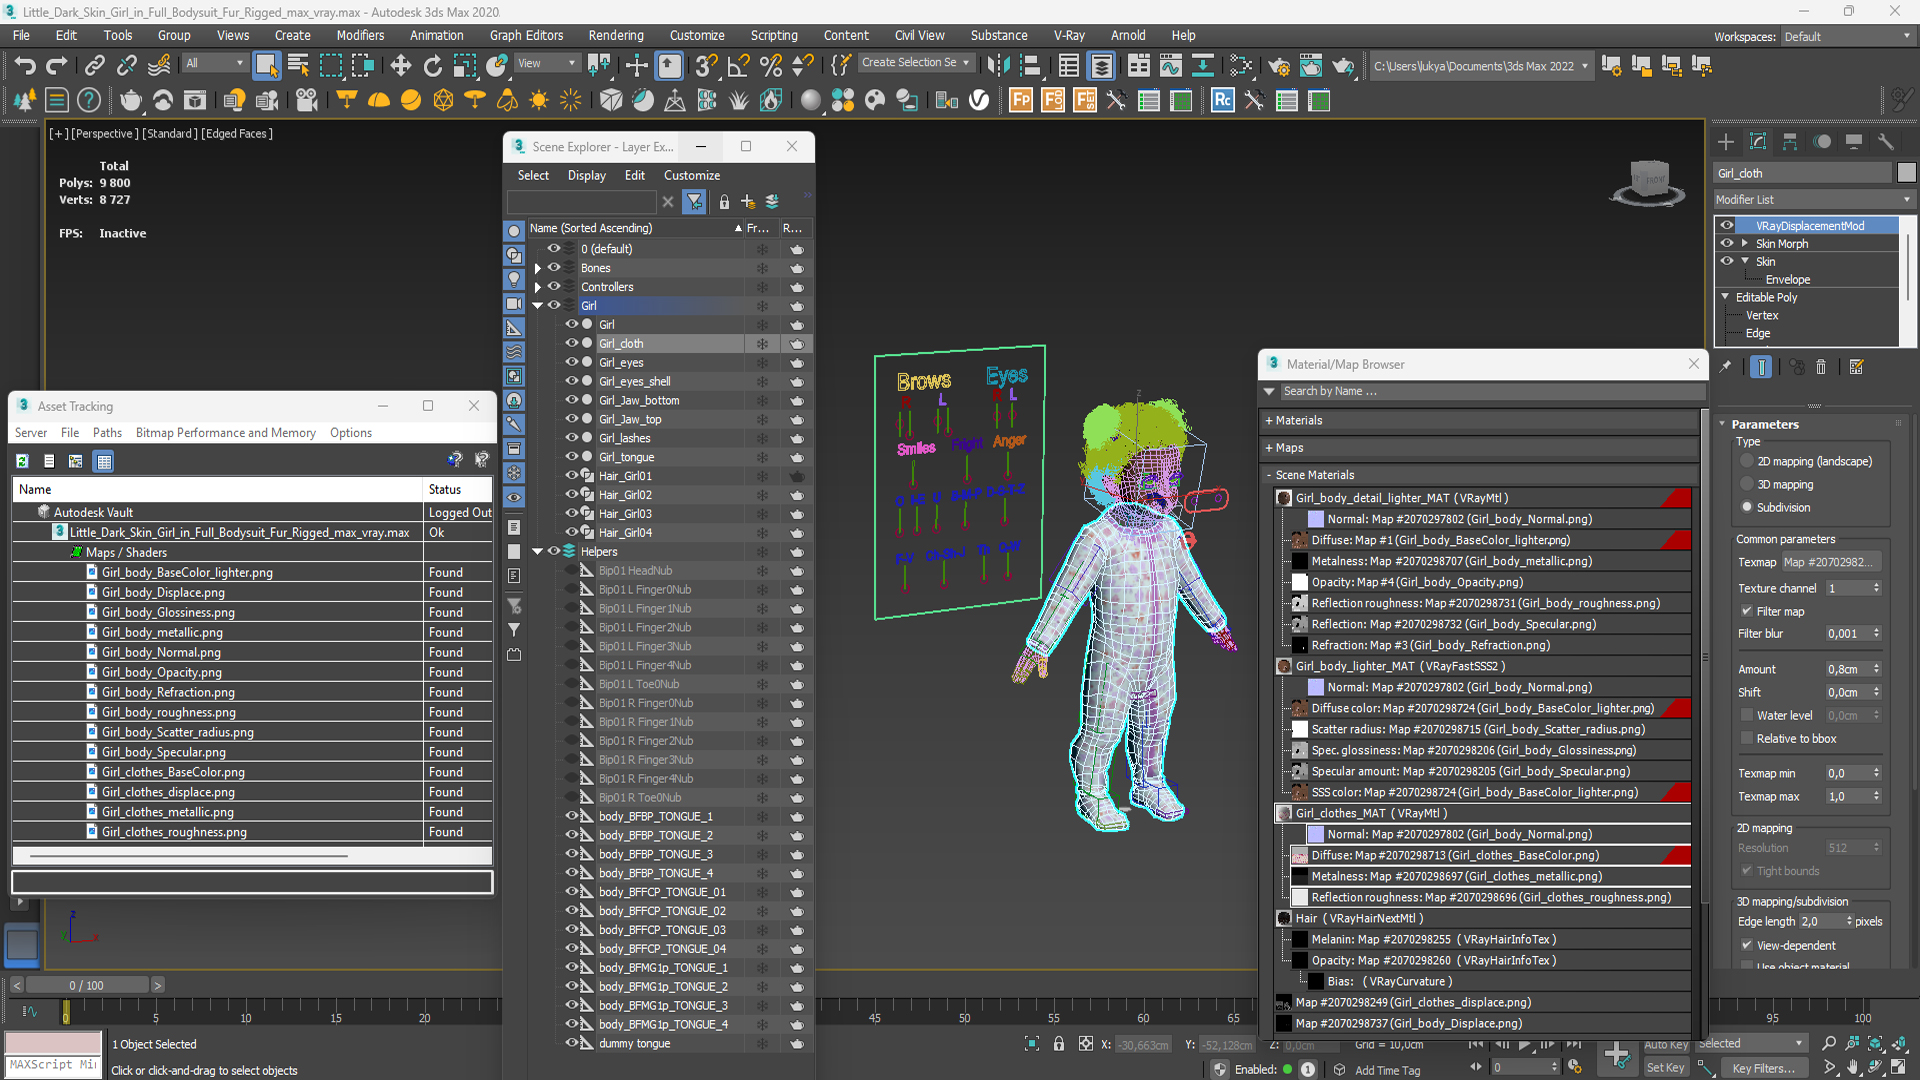Click the Undo arrow in main toolbar
1920x1080 pixels.
pyautogui.click(x=24, y=66)
